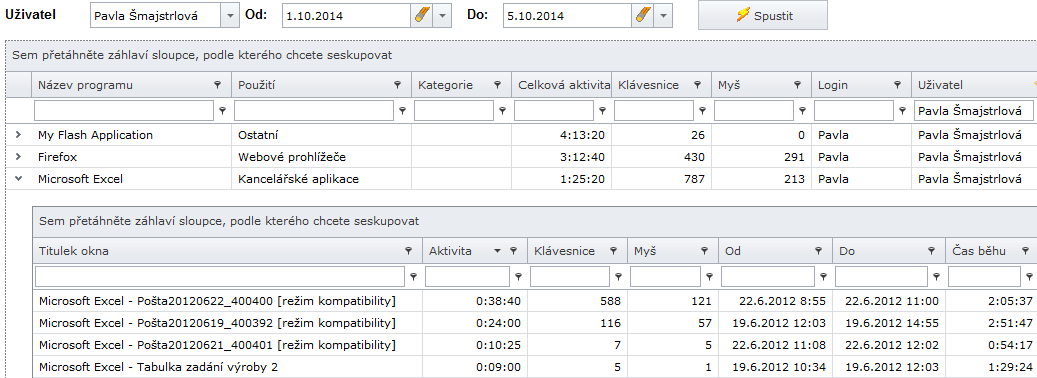Open filter in Od column header
This screenshot has width=1037, height=378.
tap(818, 250)
